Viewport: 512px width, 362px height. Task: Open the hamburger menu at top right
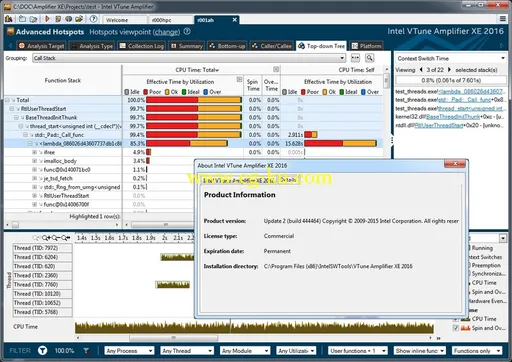pos(503,19)
